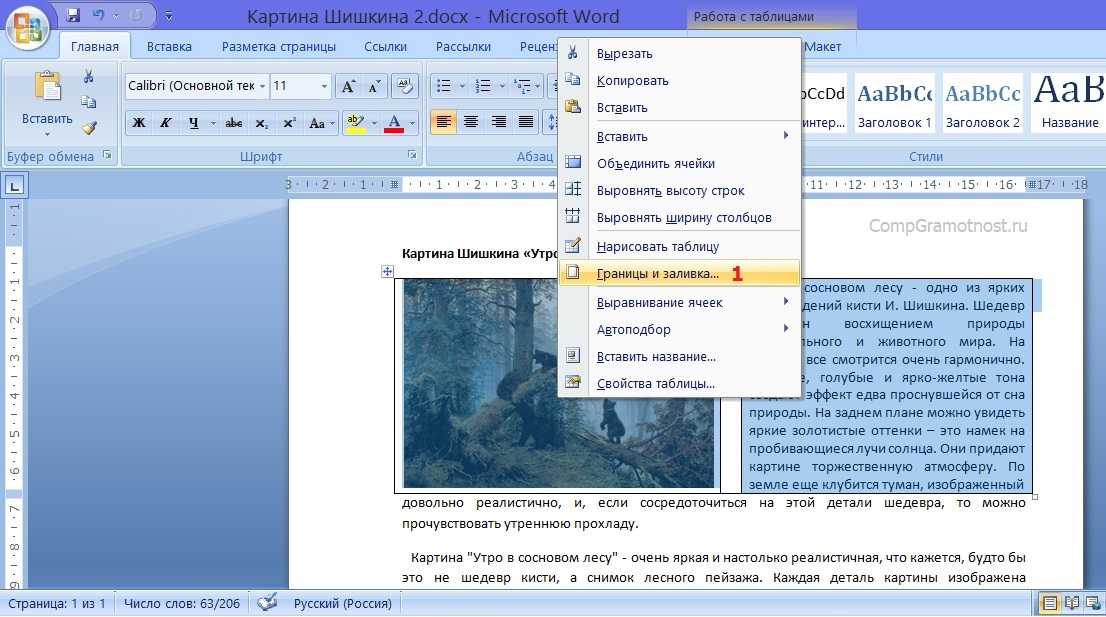
Task: Click the Grow Font icon
Action: (x=349, y=86)
